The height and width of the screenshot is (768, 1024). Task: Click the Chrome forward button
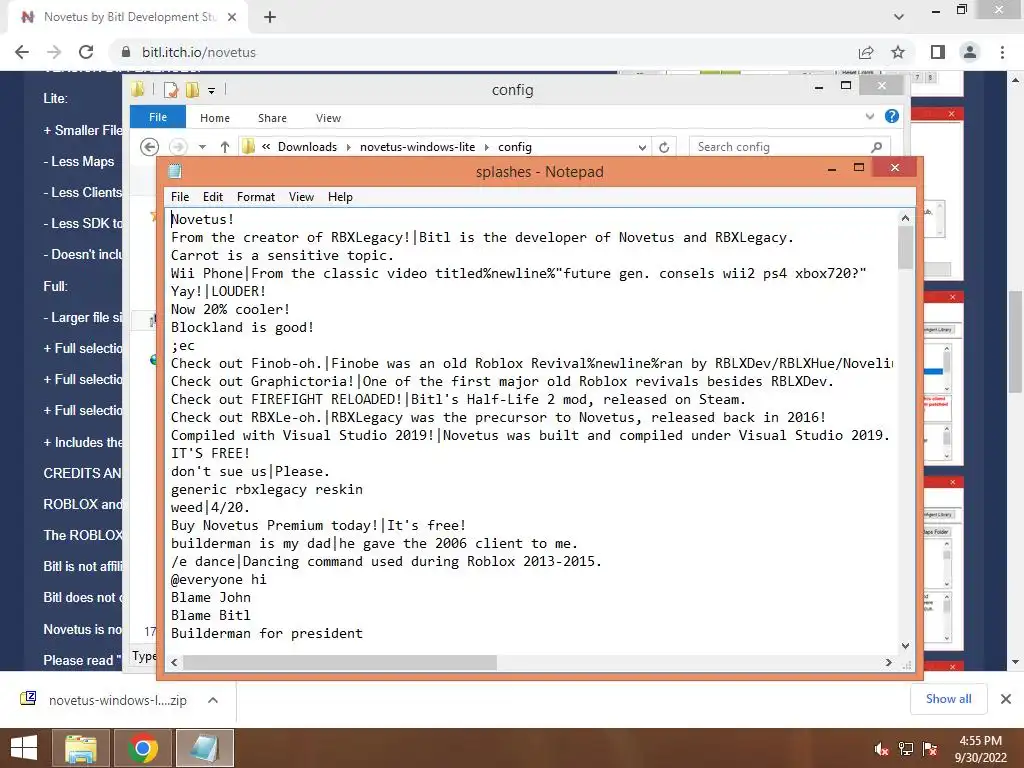point(54,52)
